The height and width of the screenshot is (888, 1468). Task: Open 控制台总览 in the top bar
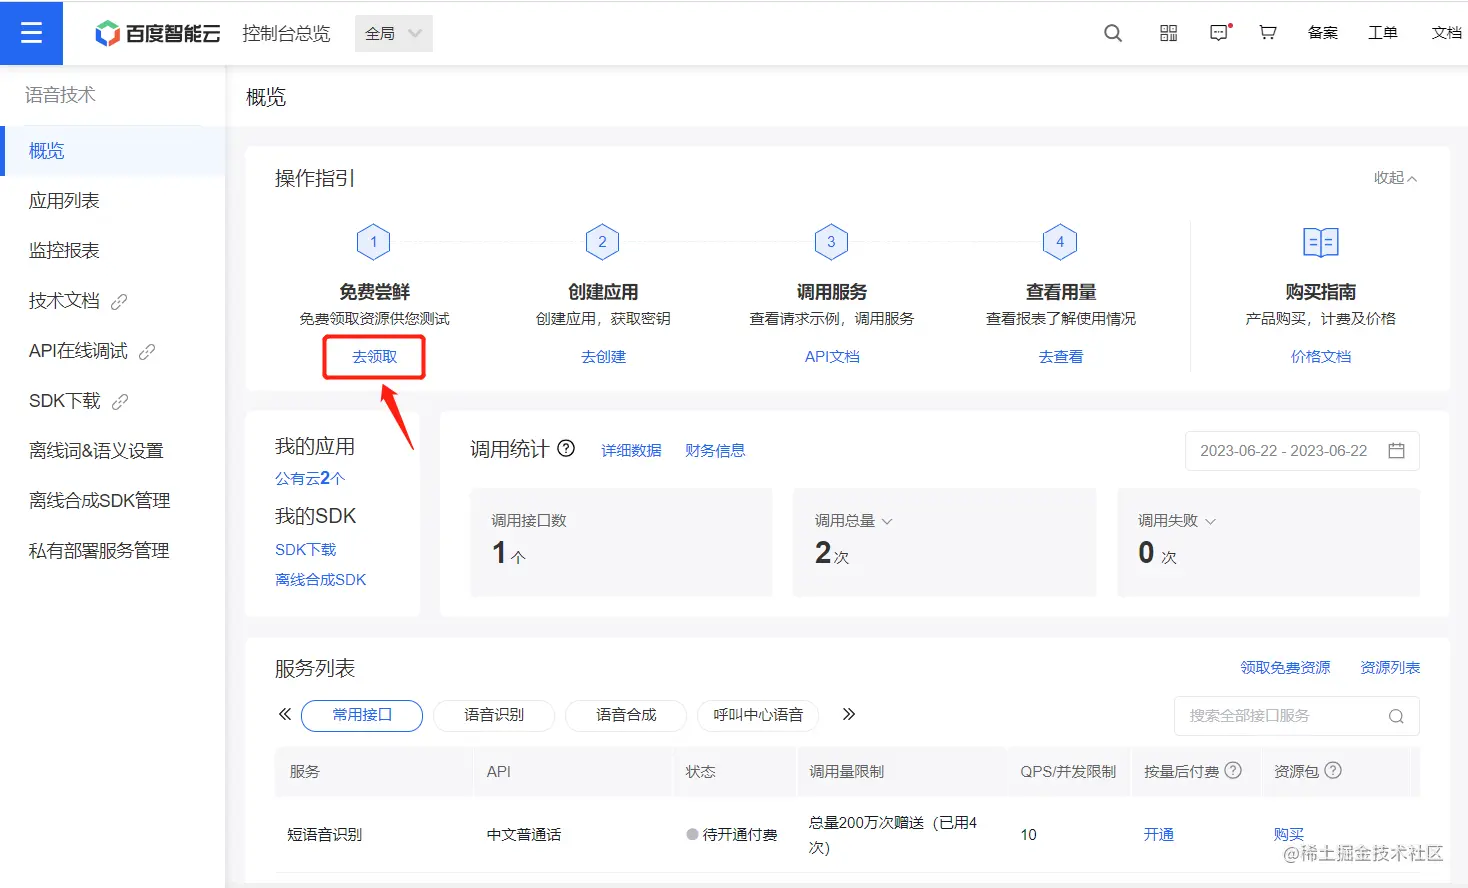[286, 33]
